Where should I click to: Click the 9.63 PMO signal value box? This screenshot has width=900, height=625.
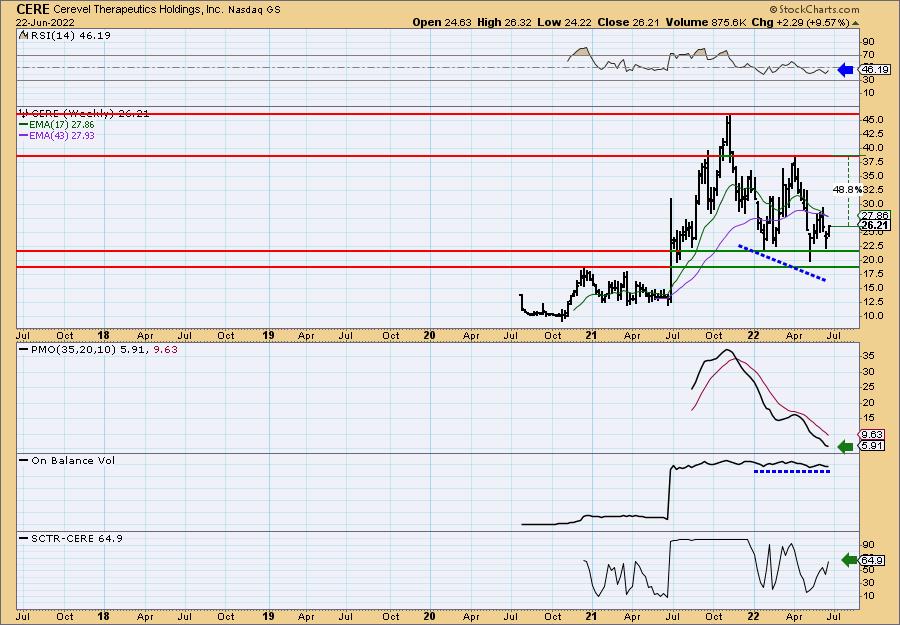[871, 435]
